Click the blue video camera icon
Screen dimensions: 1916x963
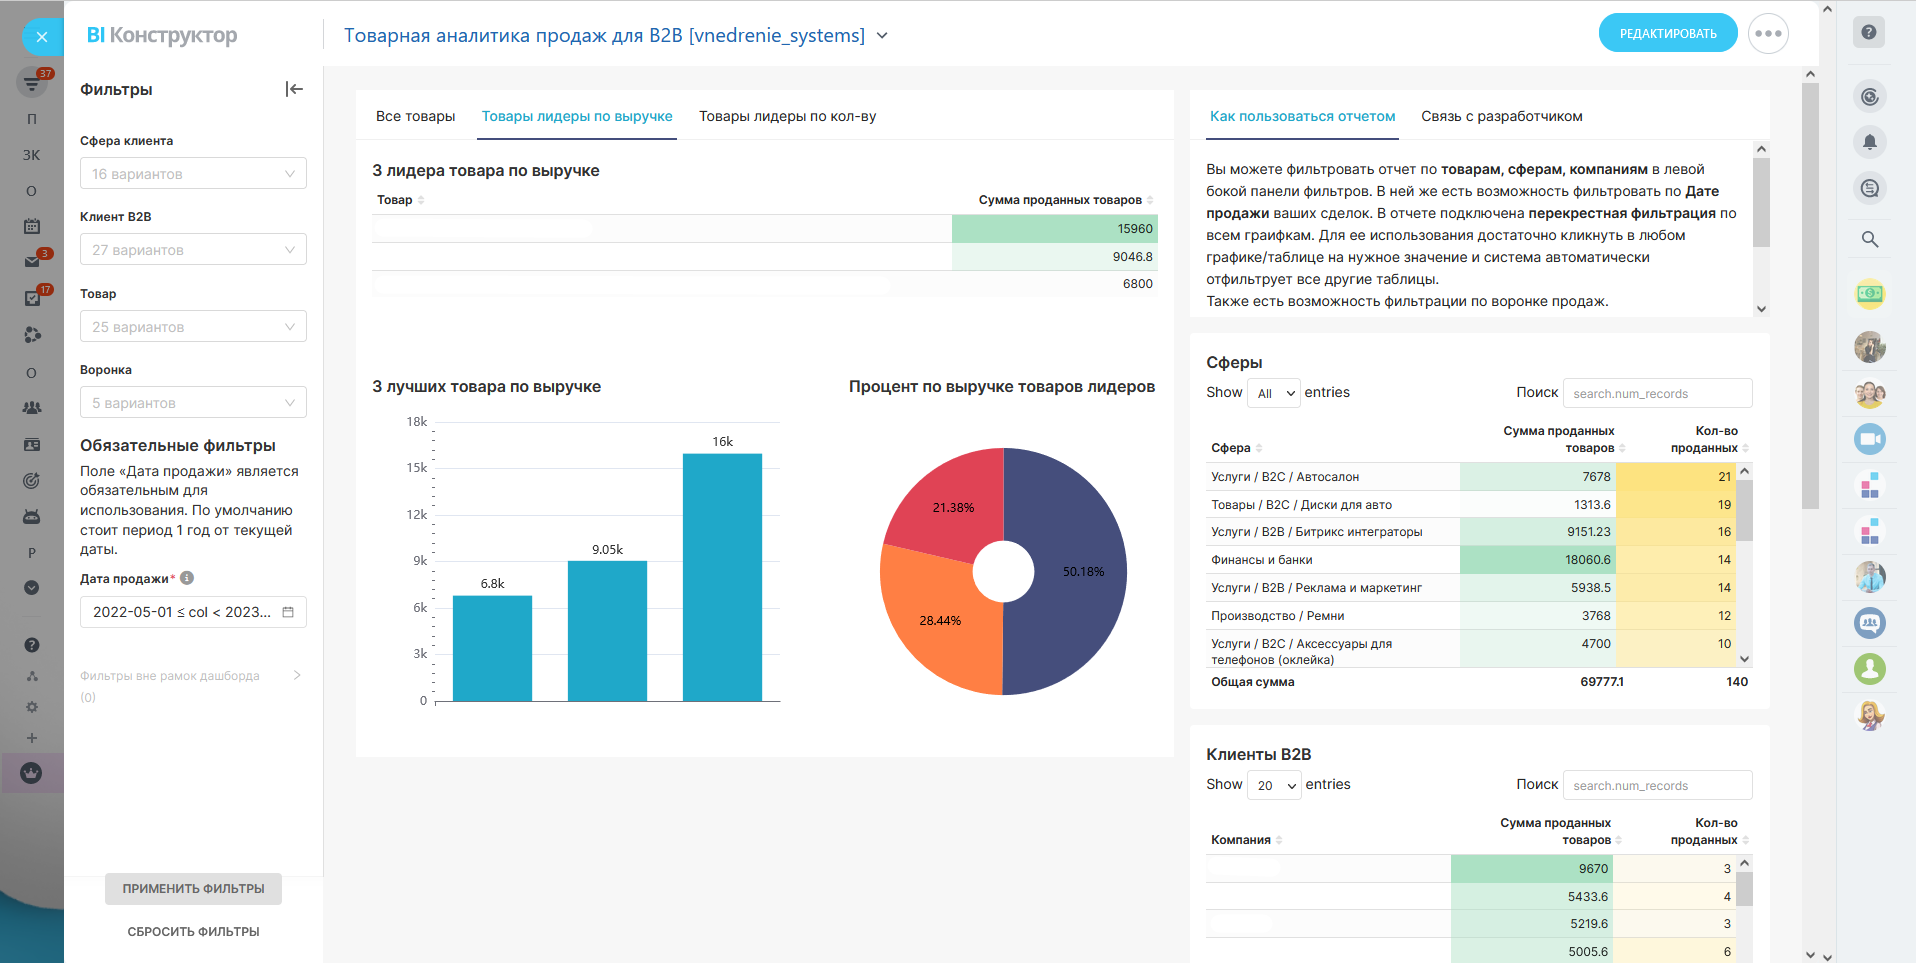[1869, 439]
